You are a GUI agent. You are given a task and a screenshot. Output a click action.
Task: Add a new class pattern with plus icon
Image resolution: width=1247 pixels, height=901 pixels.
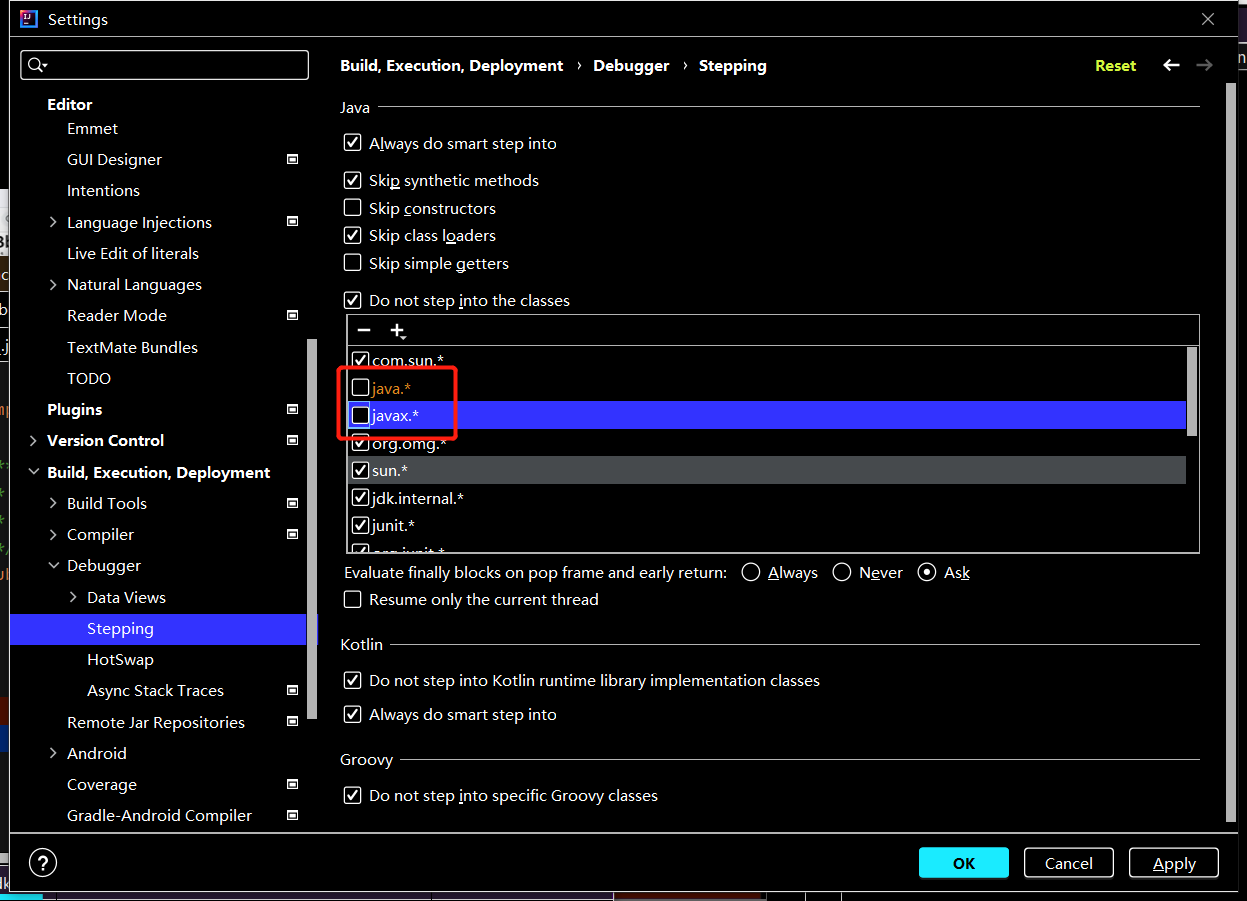398,330
